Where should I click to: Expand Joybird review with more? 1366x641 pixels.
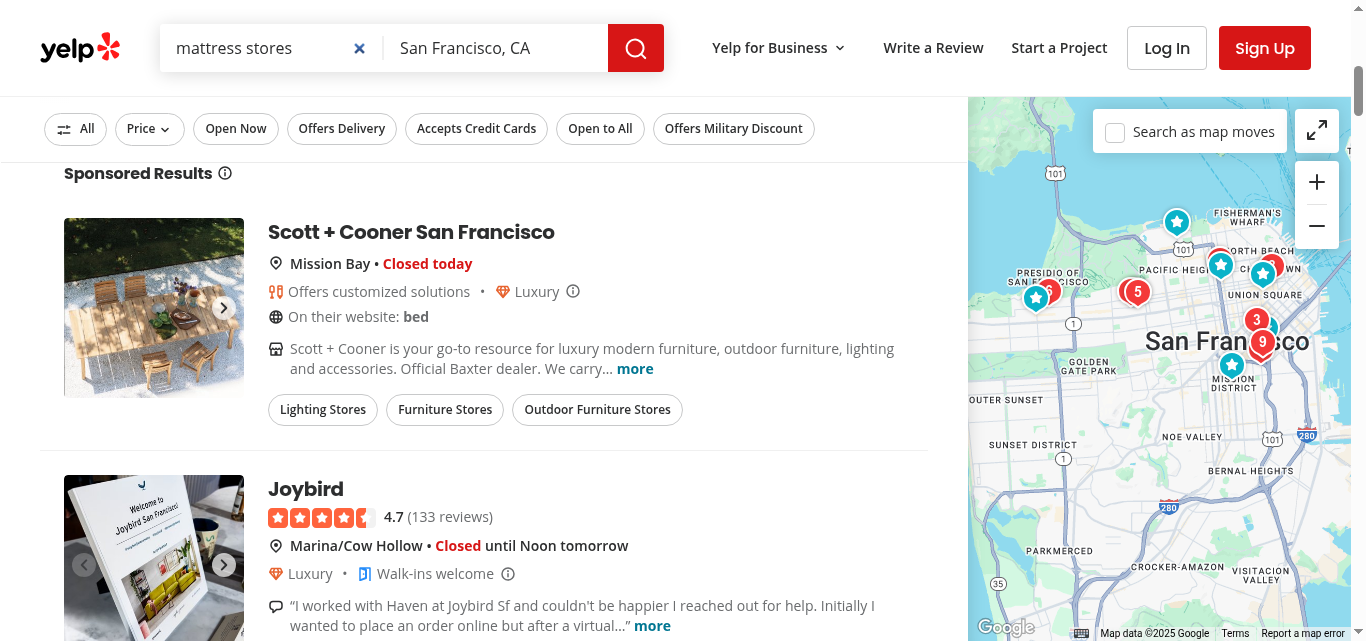pos(652,626)
